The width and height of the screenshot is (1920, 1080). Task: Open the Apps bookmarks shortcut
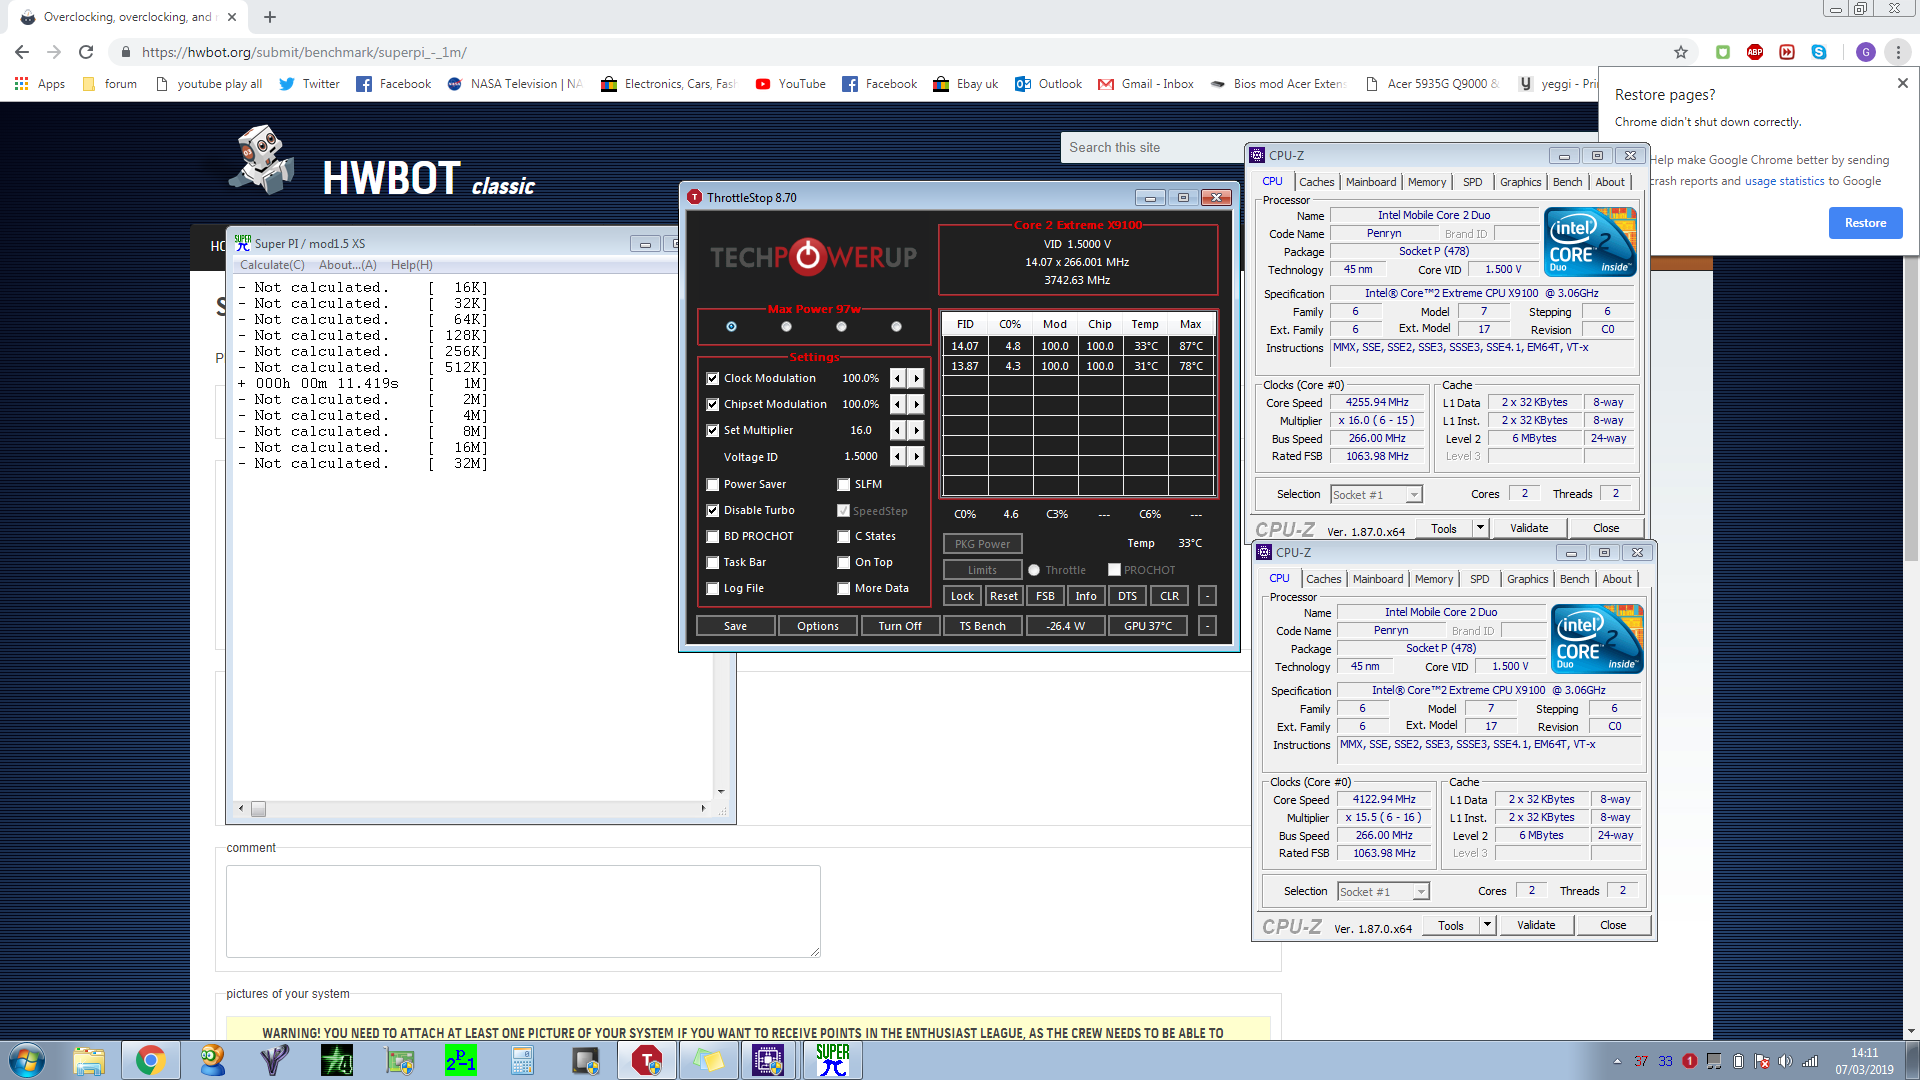point(40,84)
